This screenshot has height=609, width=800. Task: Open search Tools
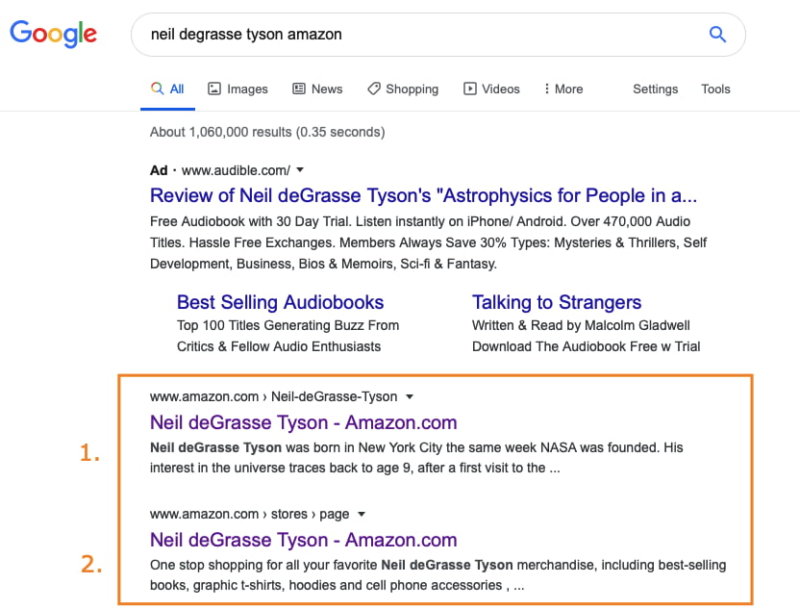[715, 89]
